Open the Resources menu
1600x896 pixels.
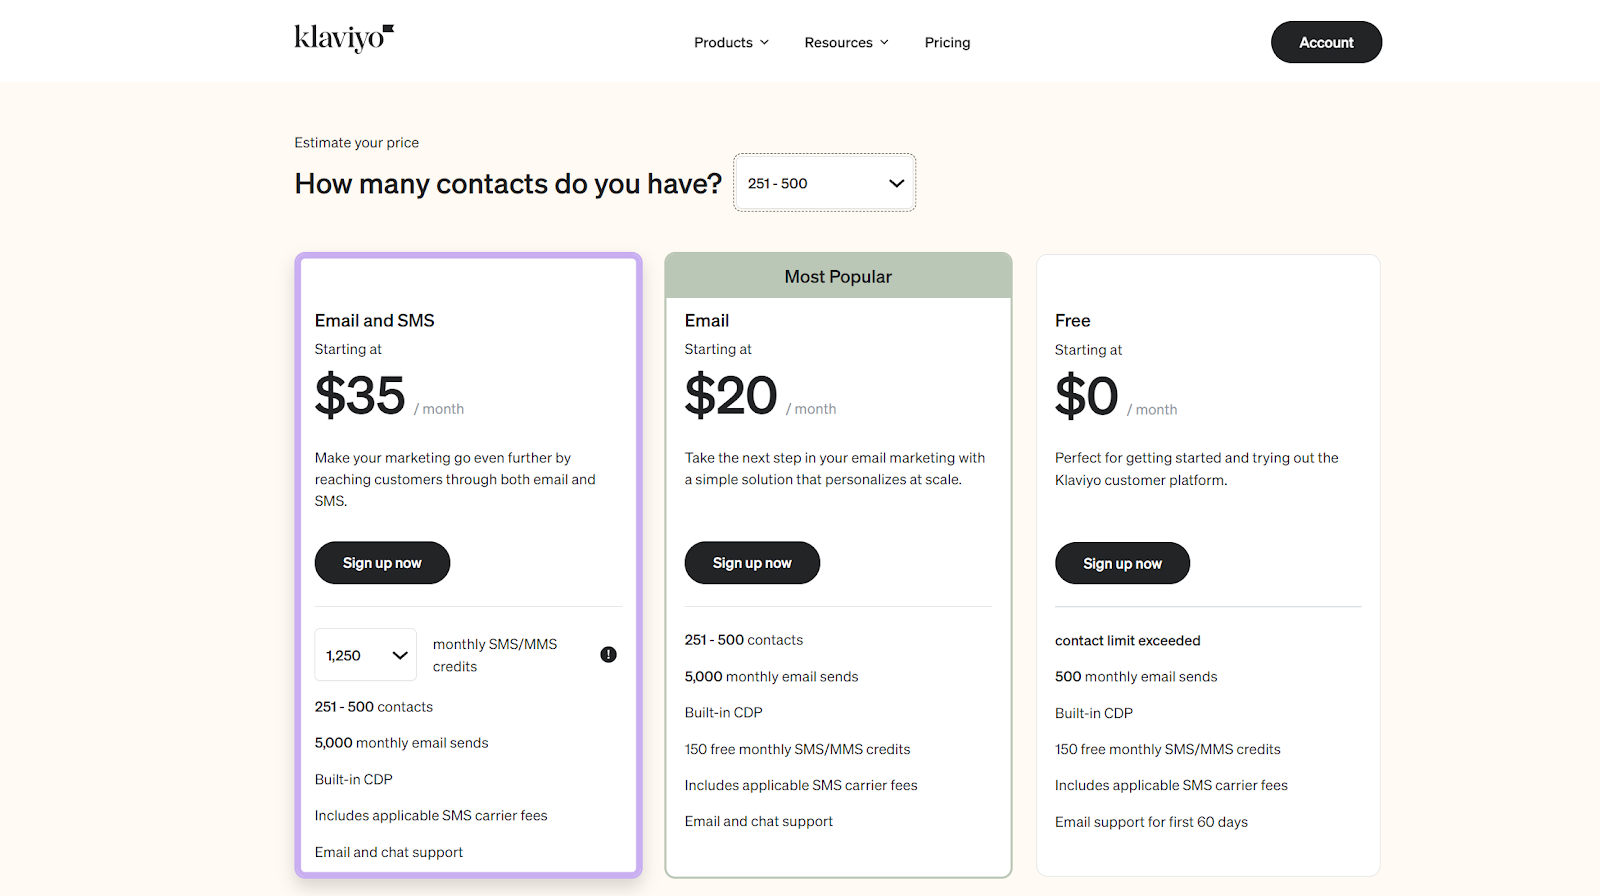pos(838,42)
